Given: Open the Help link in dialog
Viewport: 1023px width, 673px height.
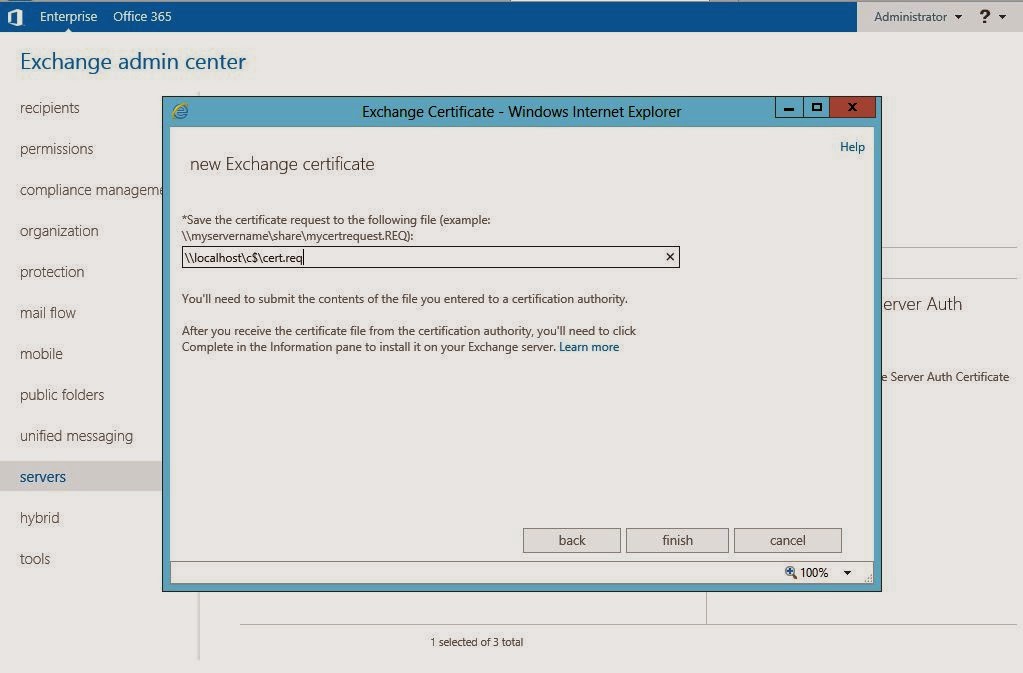Looking at the screenshot, I should pyautogui.click(x=852, y=147).
